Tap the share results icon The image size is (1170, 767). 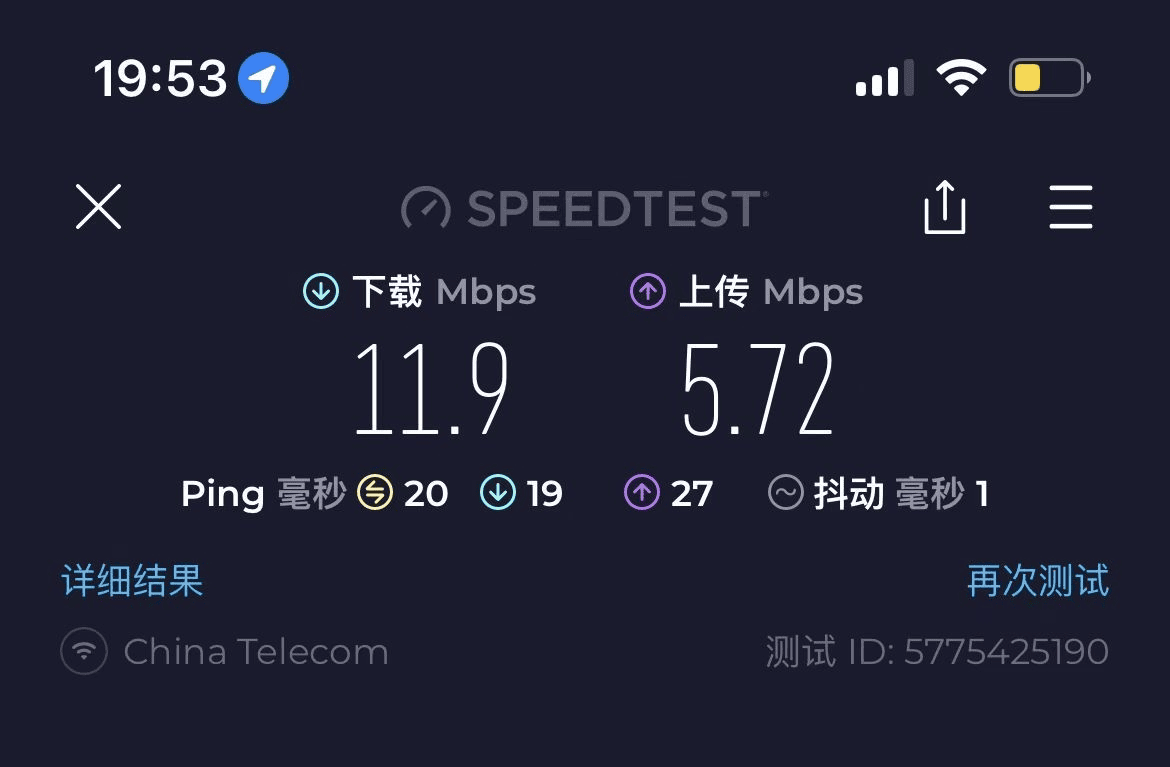coord(944,208)
